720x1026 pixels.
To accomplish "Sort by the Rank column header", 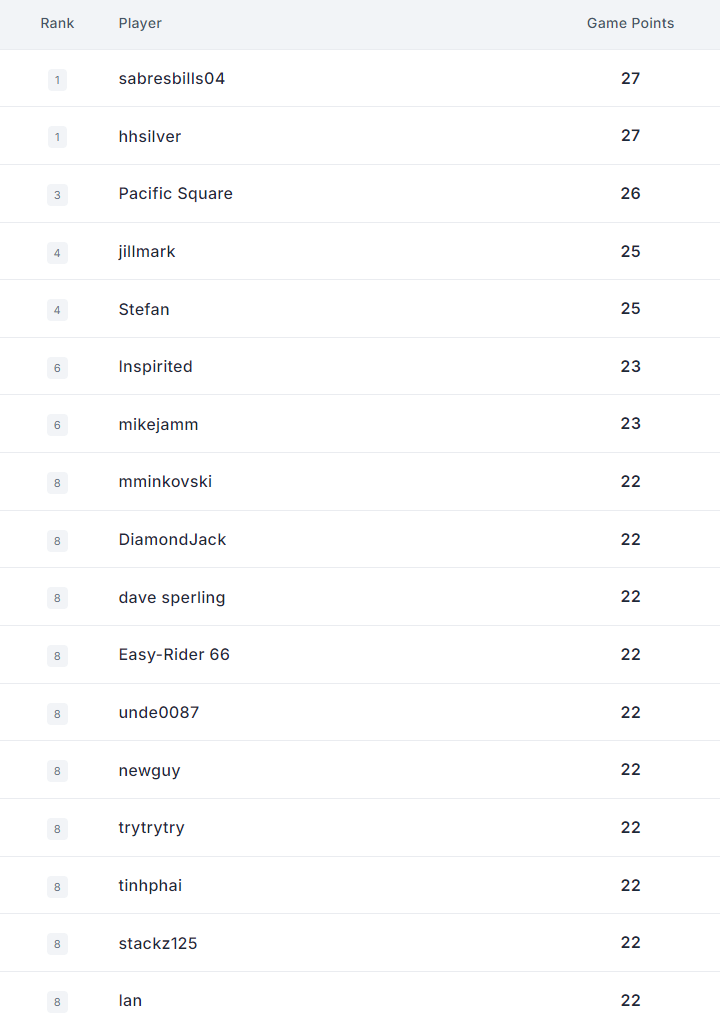I will click(x=58, y=23).
